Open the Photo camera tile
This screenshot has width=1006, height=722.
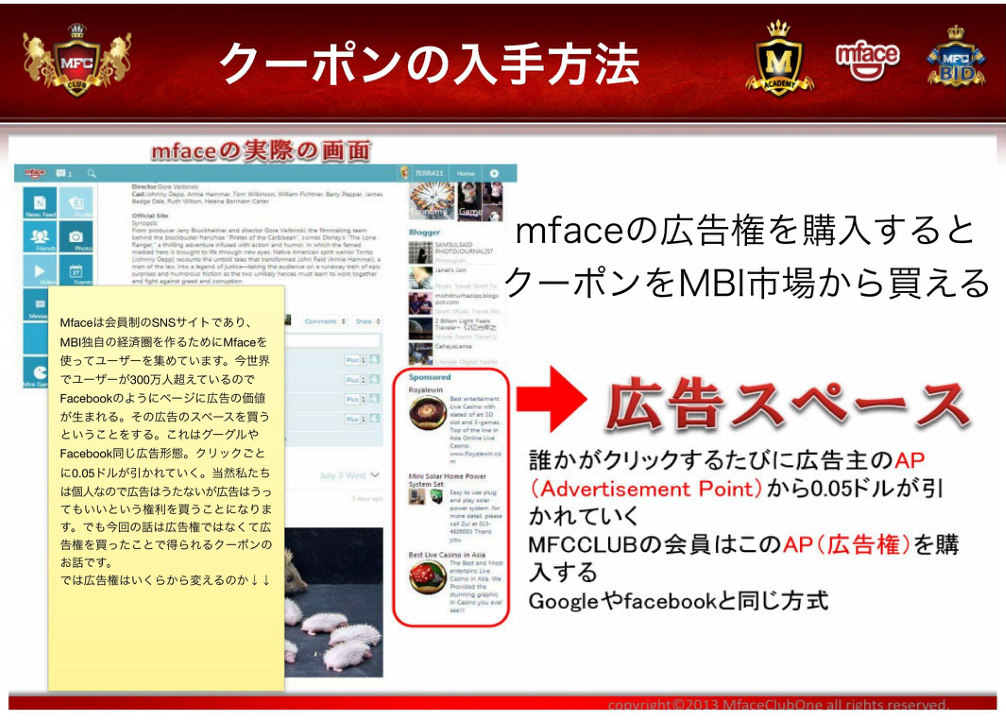76,237
